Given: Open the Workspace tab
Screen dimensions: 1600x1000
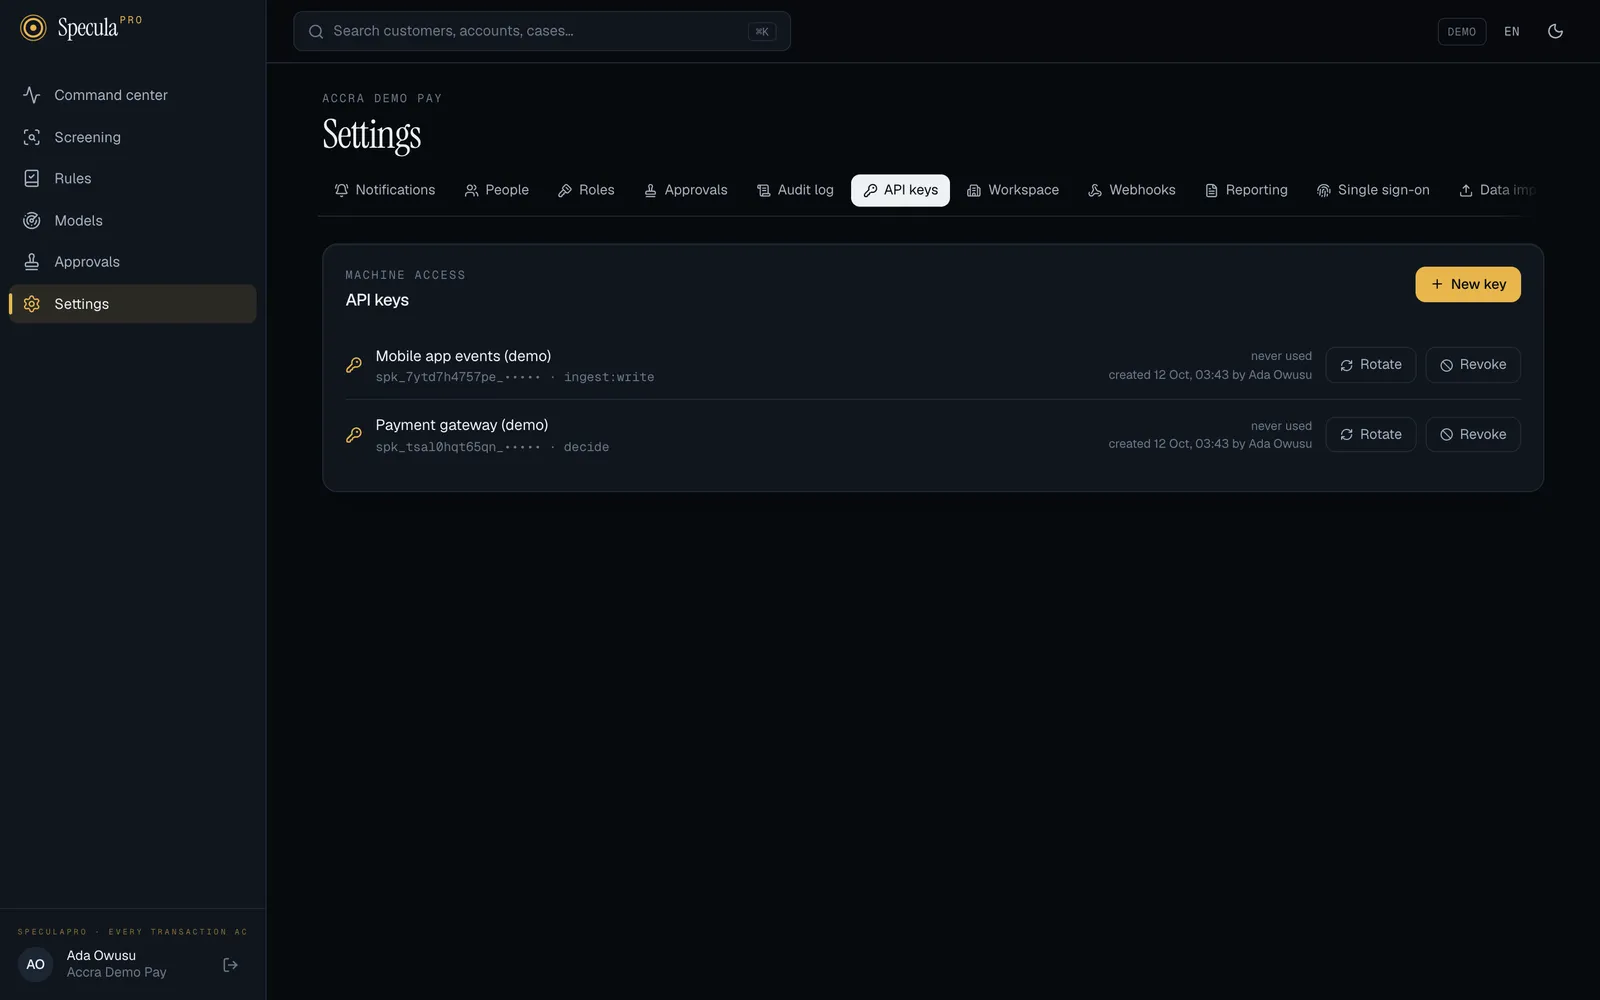Looking at the screenshot, I should 1013,190.
